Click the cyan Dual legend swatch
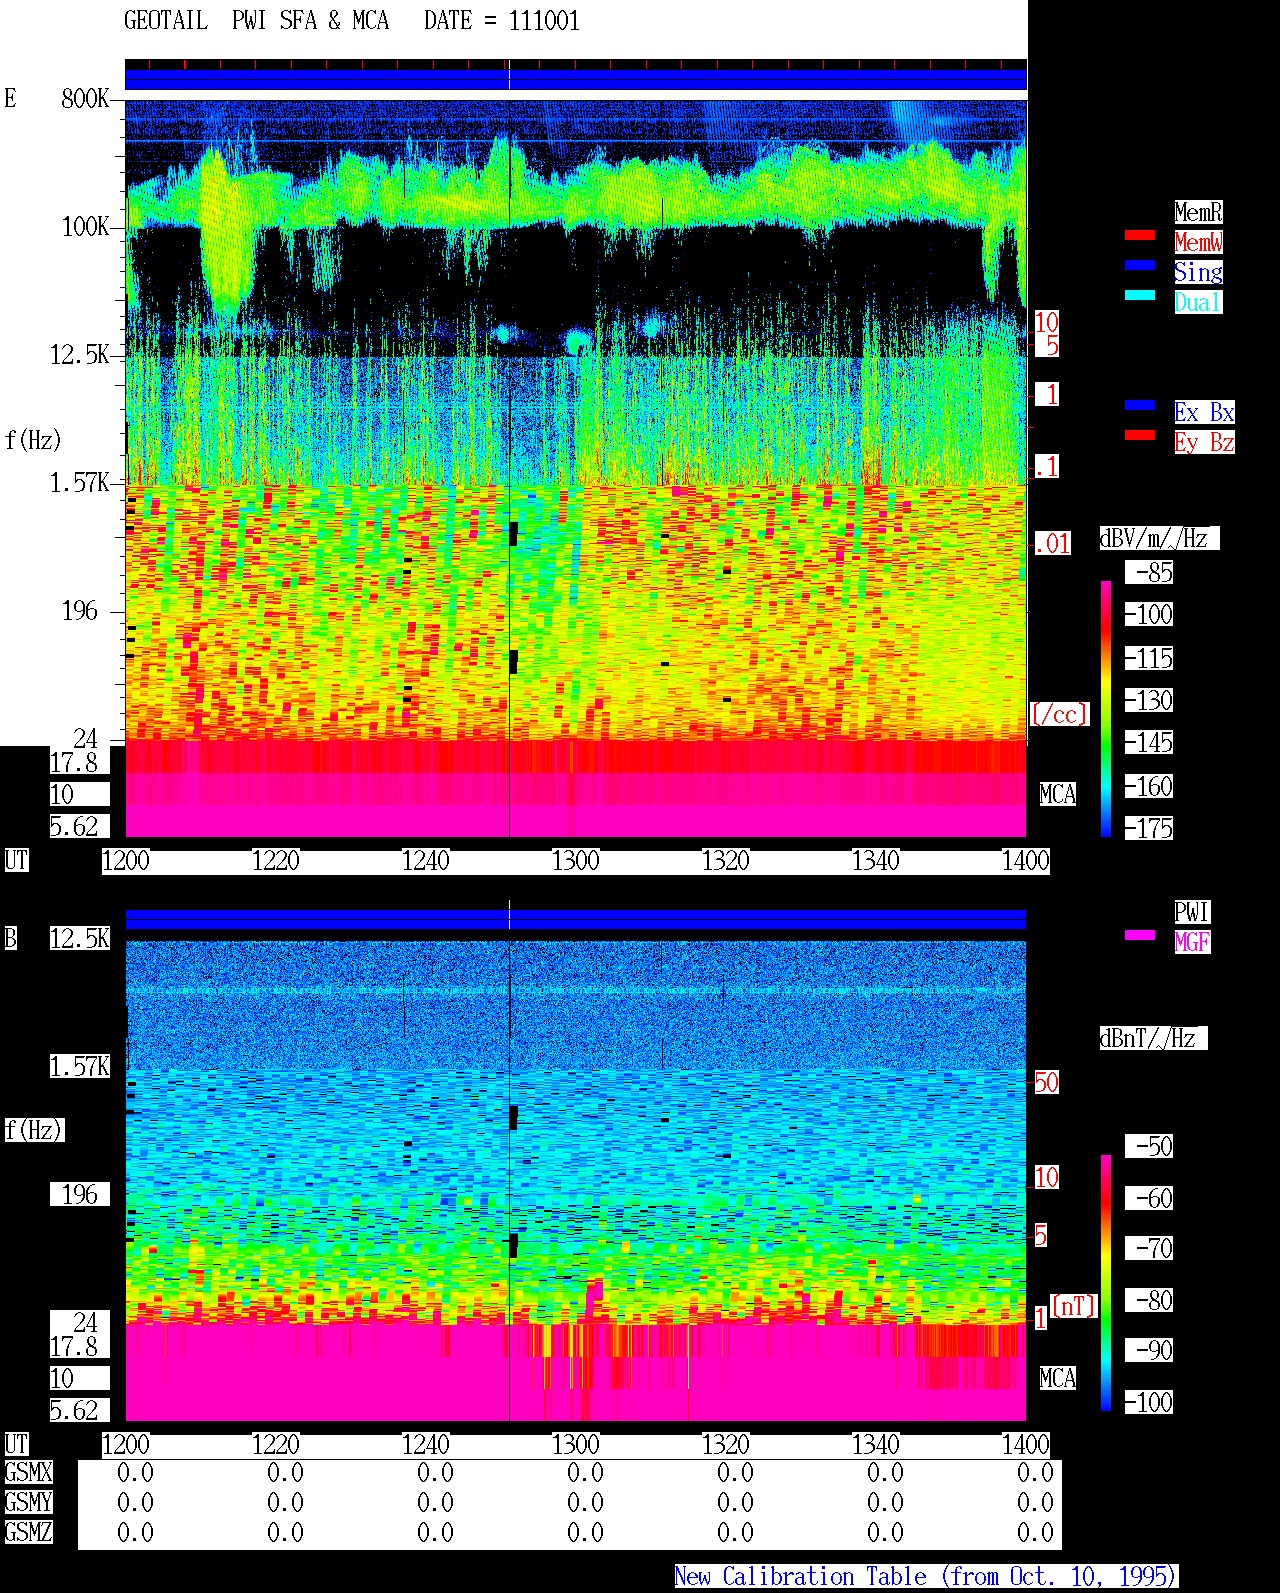 point(1140,295)
